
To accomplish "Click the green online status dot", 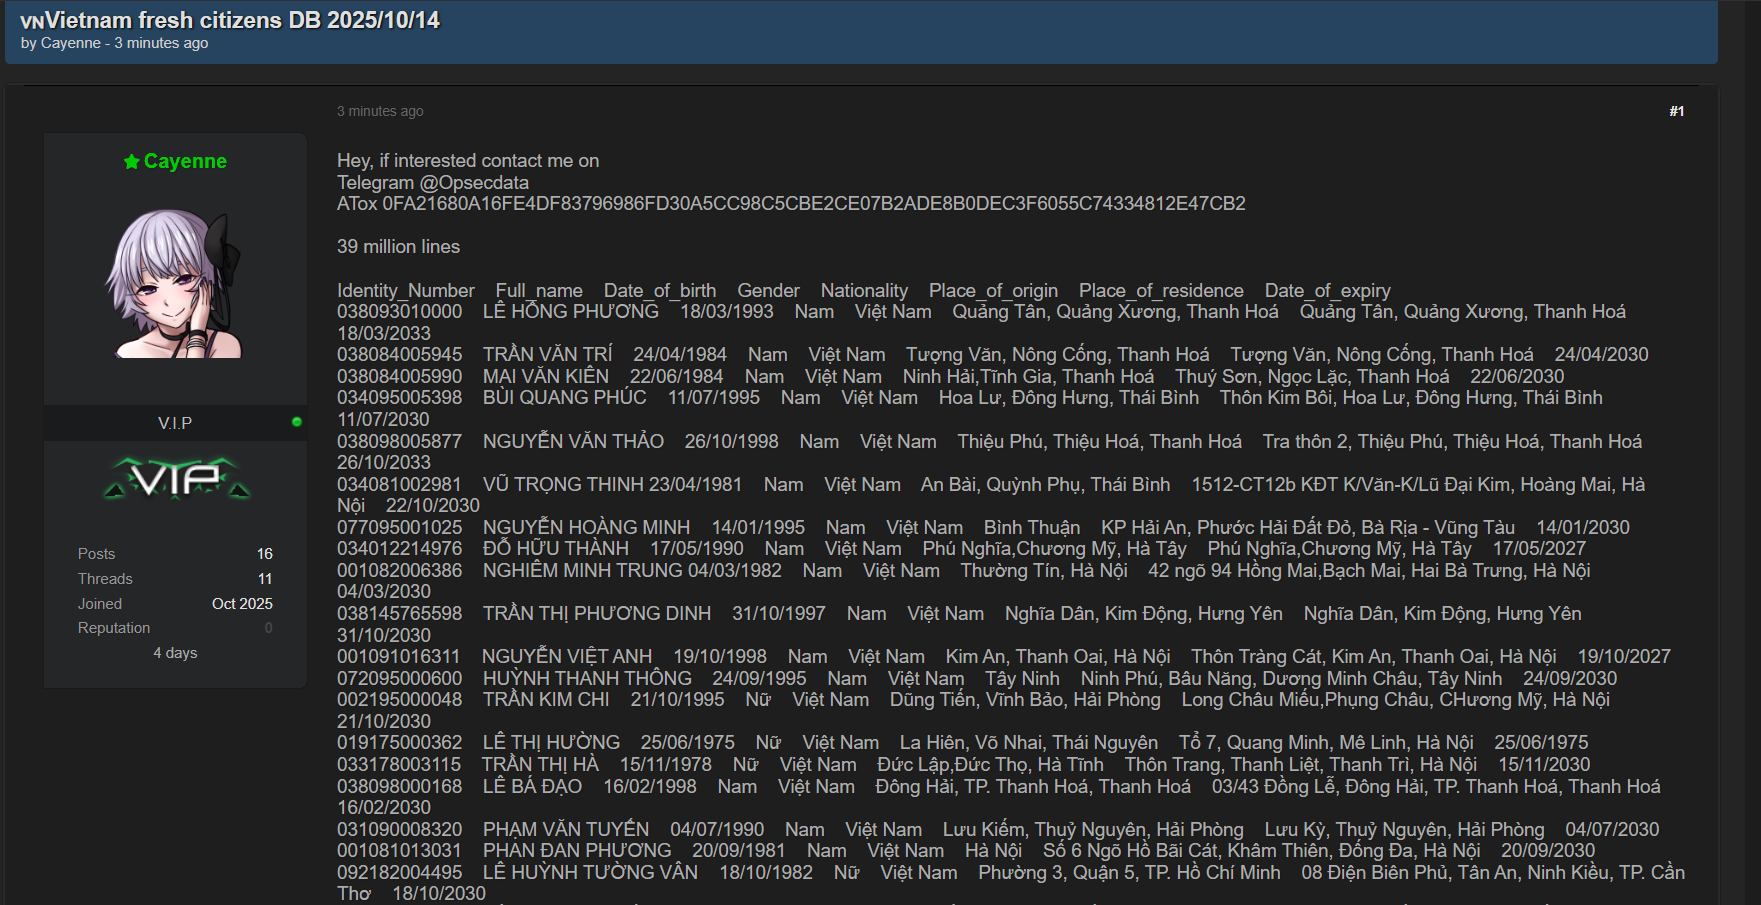I will click(296, 422).
